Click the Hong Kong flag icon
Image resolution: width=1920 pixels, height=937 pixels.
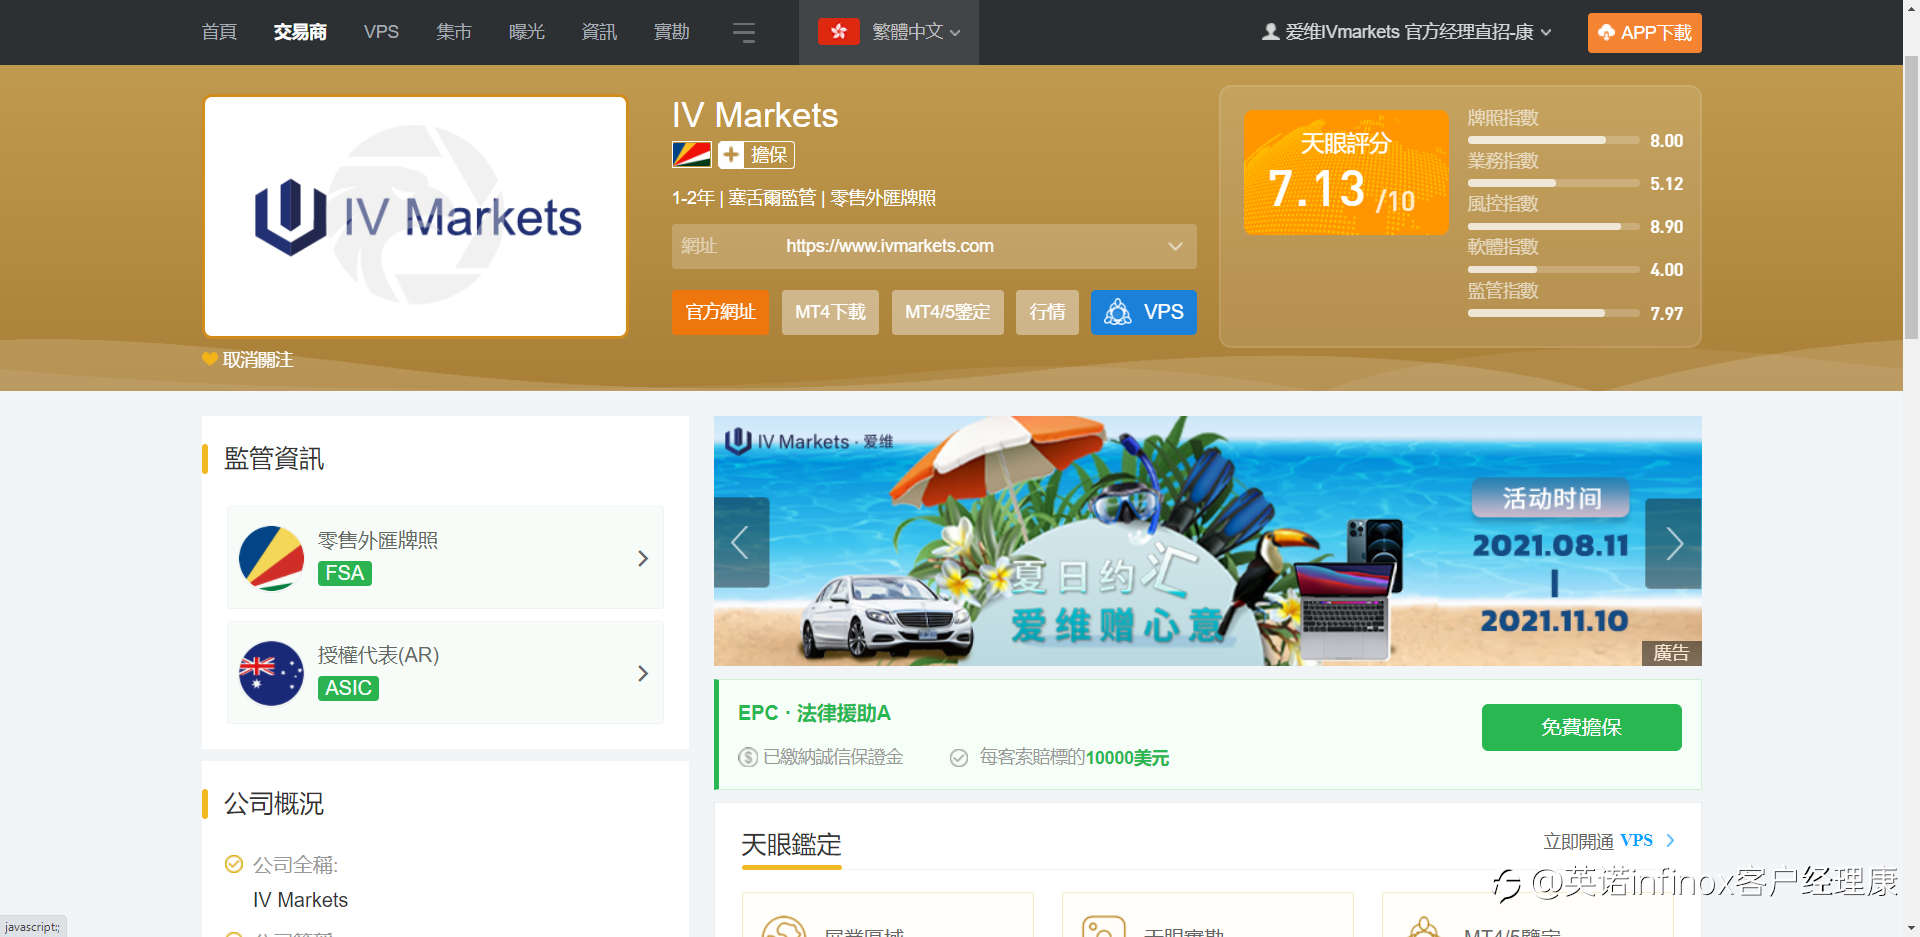[838, 32]
